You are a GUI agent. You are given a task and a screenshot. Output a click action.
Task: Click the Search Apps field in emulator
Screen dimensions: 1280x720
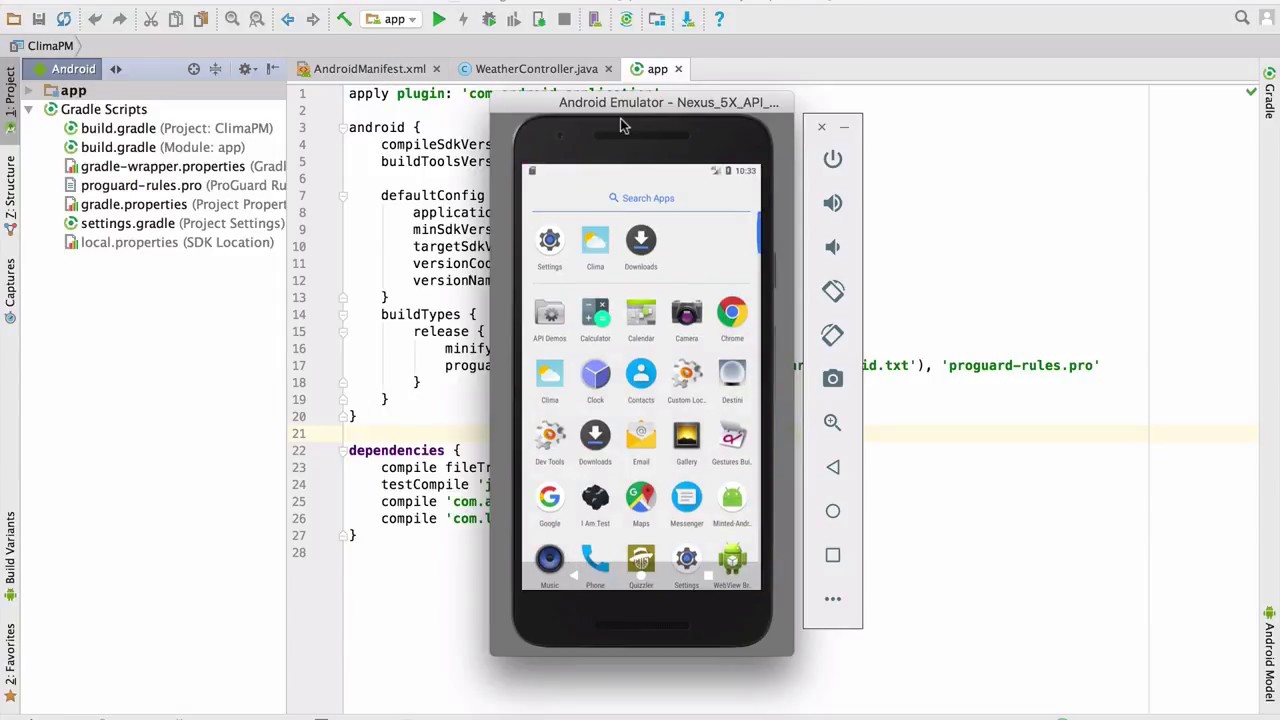pyautogui.click(x=641, y=198)
